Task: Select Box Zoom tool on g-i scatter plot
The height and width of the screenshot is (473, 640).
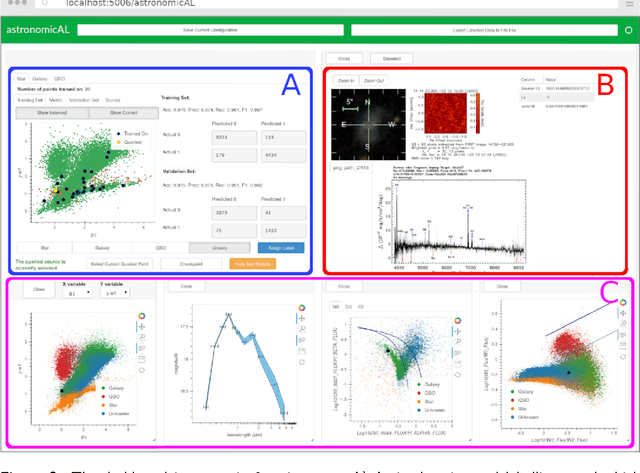Action: 142,337
